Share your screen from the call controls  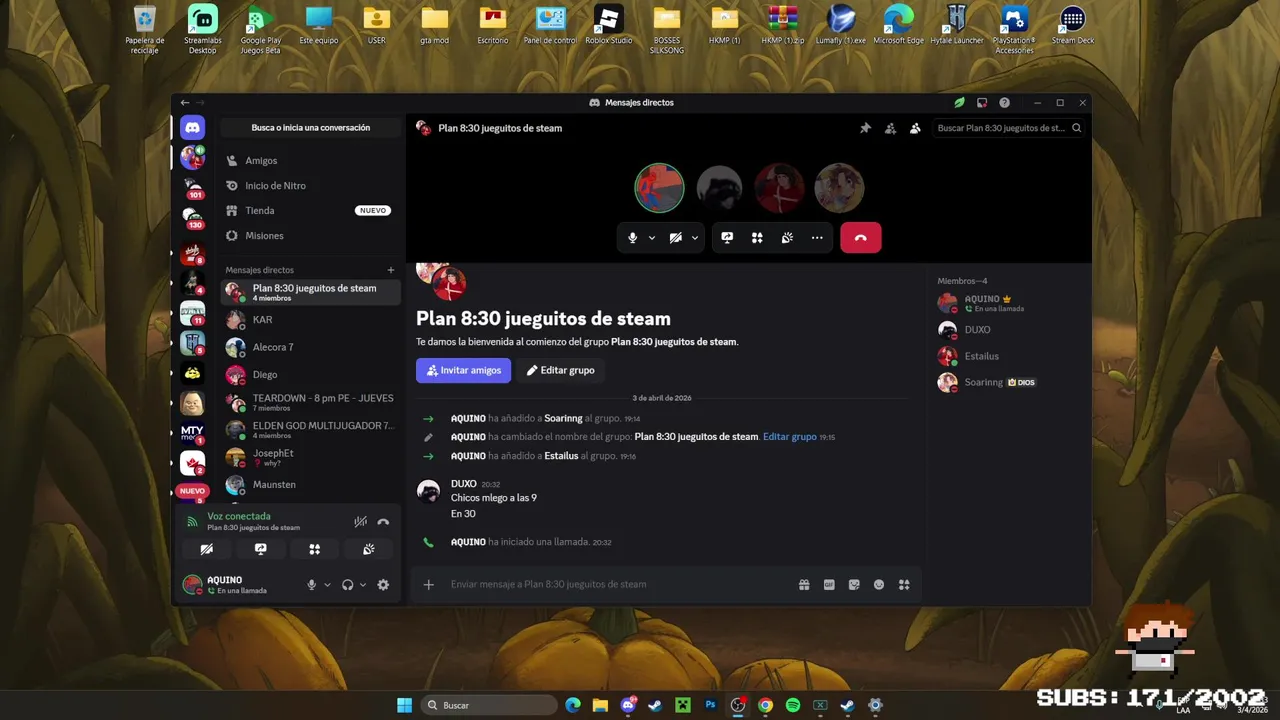(727, 237)
